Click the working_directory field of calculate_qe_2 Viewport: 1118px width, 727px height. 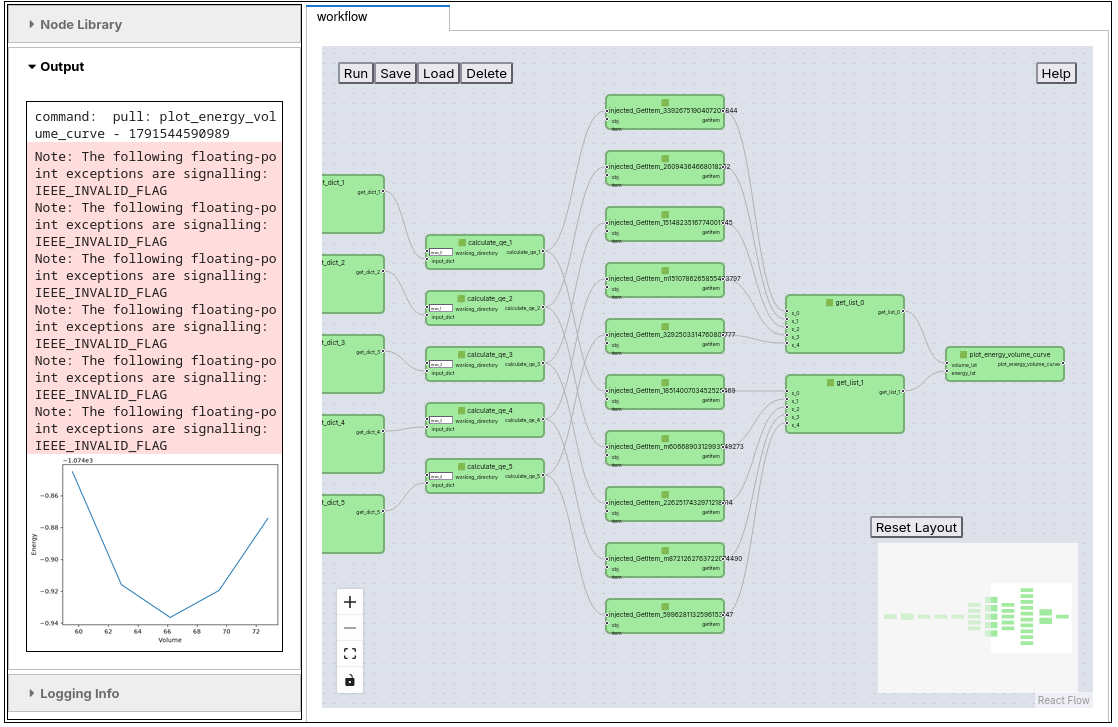[x=441, y=309]
